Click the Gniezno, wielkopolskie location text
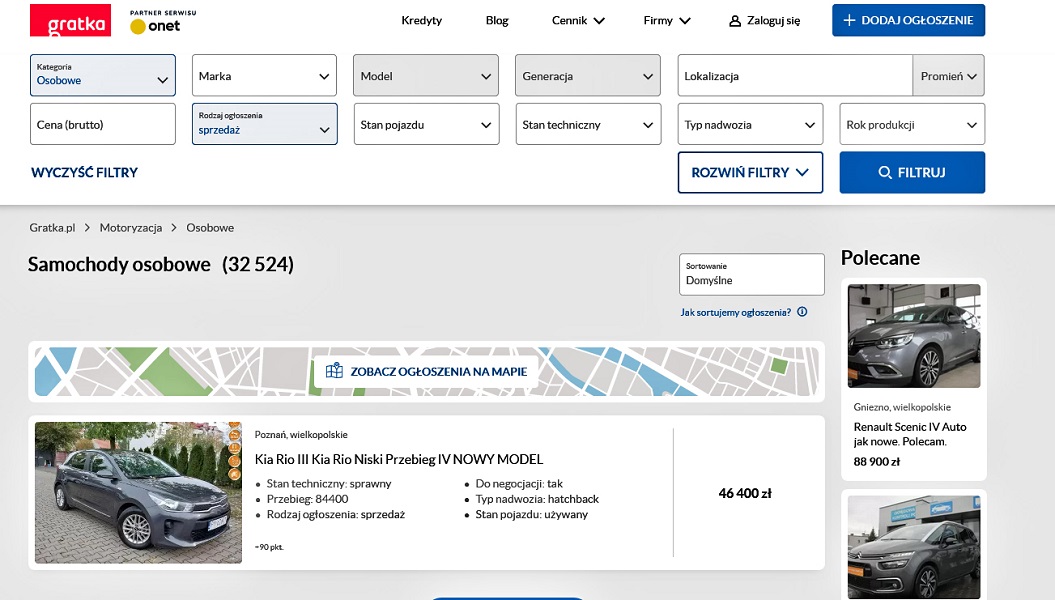The height and width of the screenshot is (600, 1055). coord(902,407)
